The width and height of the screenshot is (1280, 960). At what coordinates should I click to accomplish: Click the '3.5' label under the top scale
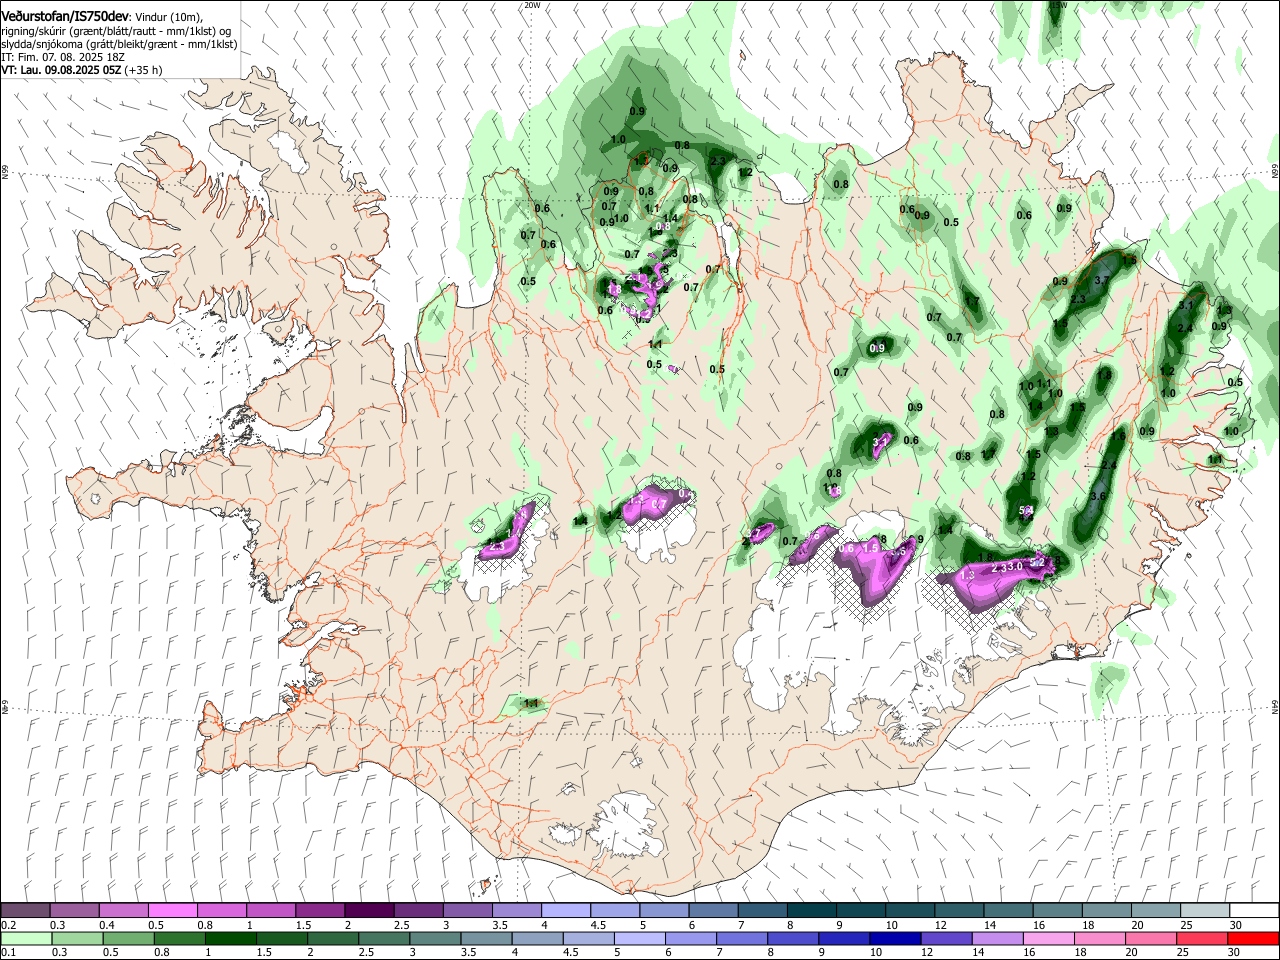(x=500, y=925)
